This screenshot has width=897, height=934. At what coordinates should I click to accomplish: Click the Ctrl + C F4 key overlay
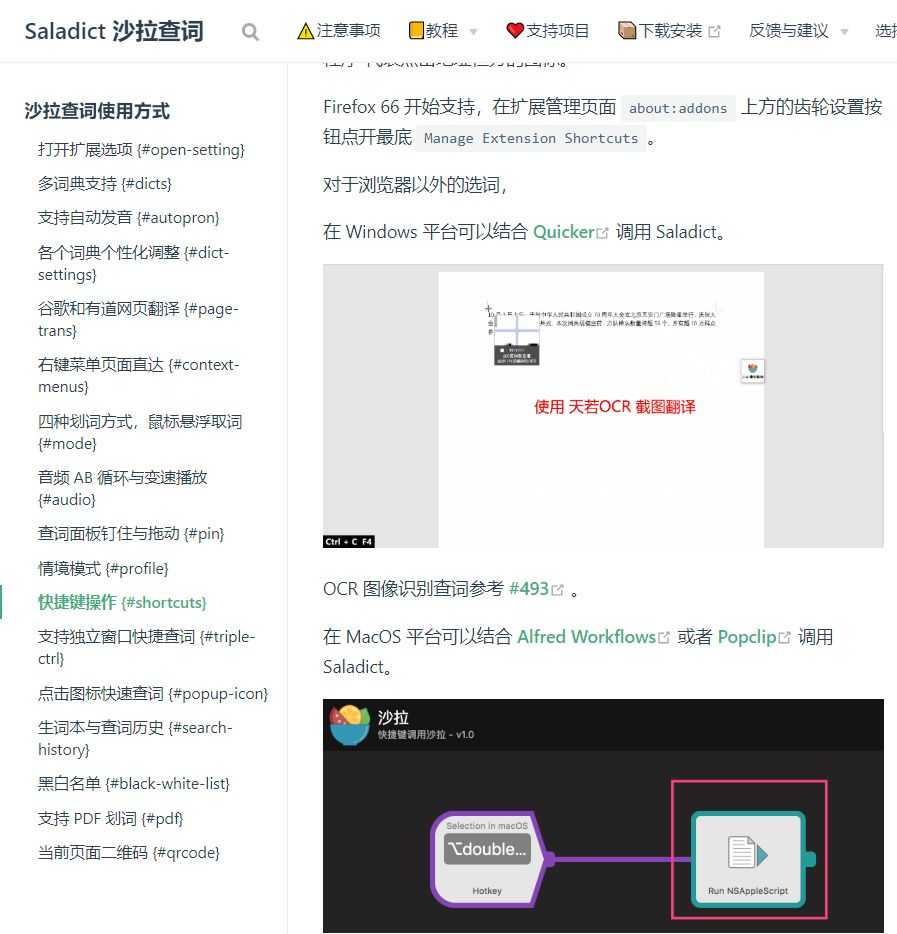[349, 541]
